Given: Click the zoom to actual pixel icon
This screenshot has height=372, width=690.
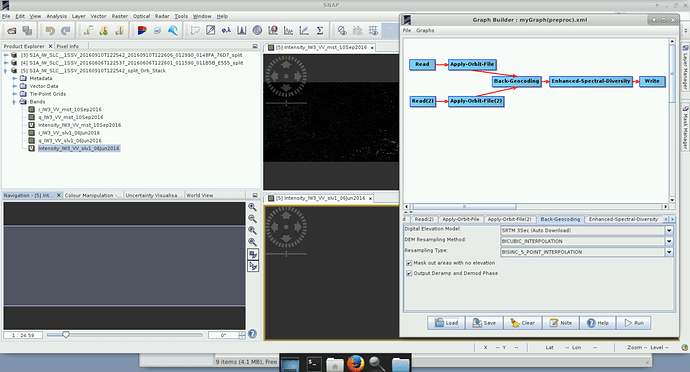Looking at the screenshot, I should click(253, 230).
